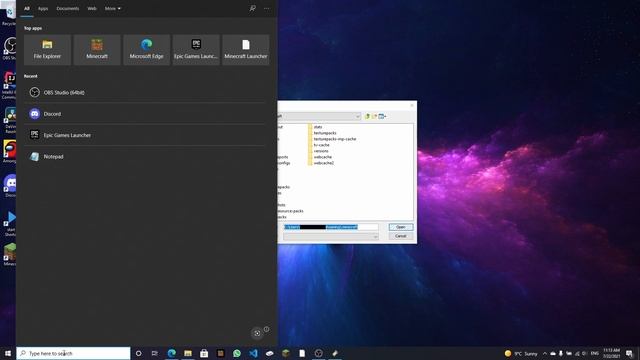Click the screenshot search icon in search panel
This screenshot has height=360, width=640.
(257, 333)
